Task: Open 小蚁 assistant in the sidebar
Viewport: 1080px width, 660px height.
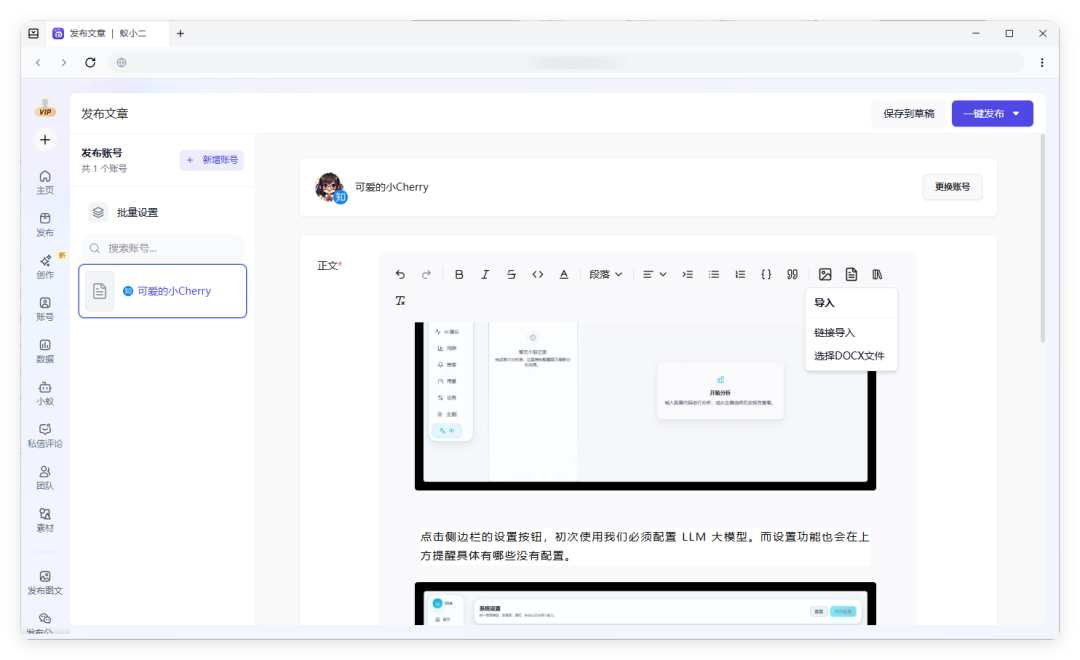Action: (45, 393)
